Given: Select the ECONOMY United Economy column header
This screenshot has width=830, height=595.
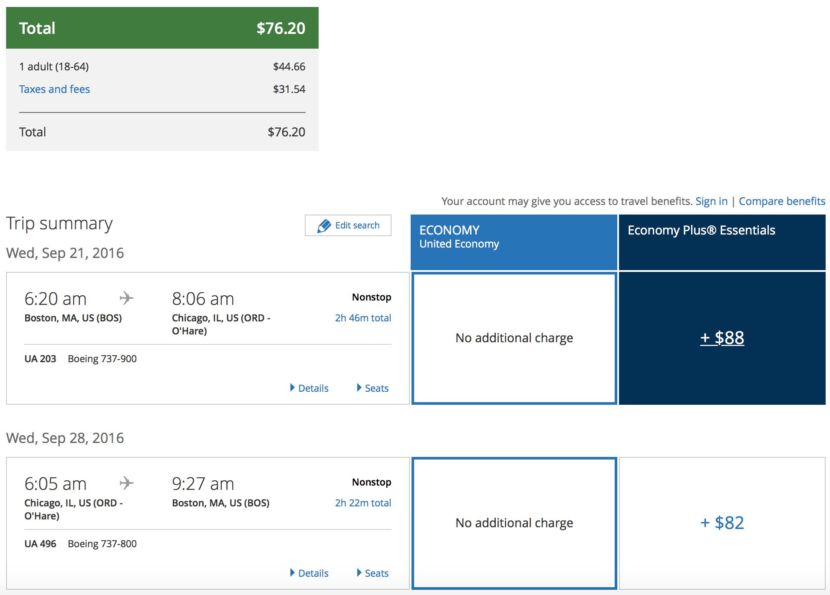Looking at the screenshot, I should coord(514,242).
